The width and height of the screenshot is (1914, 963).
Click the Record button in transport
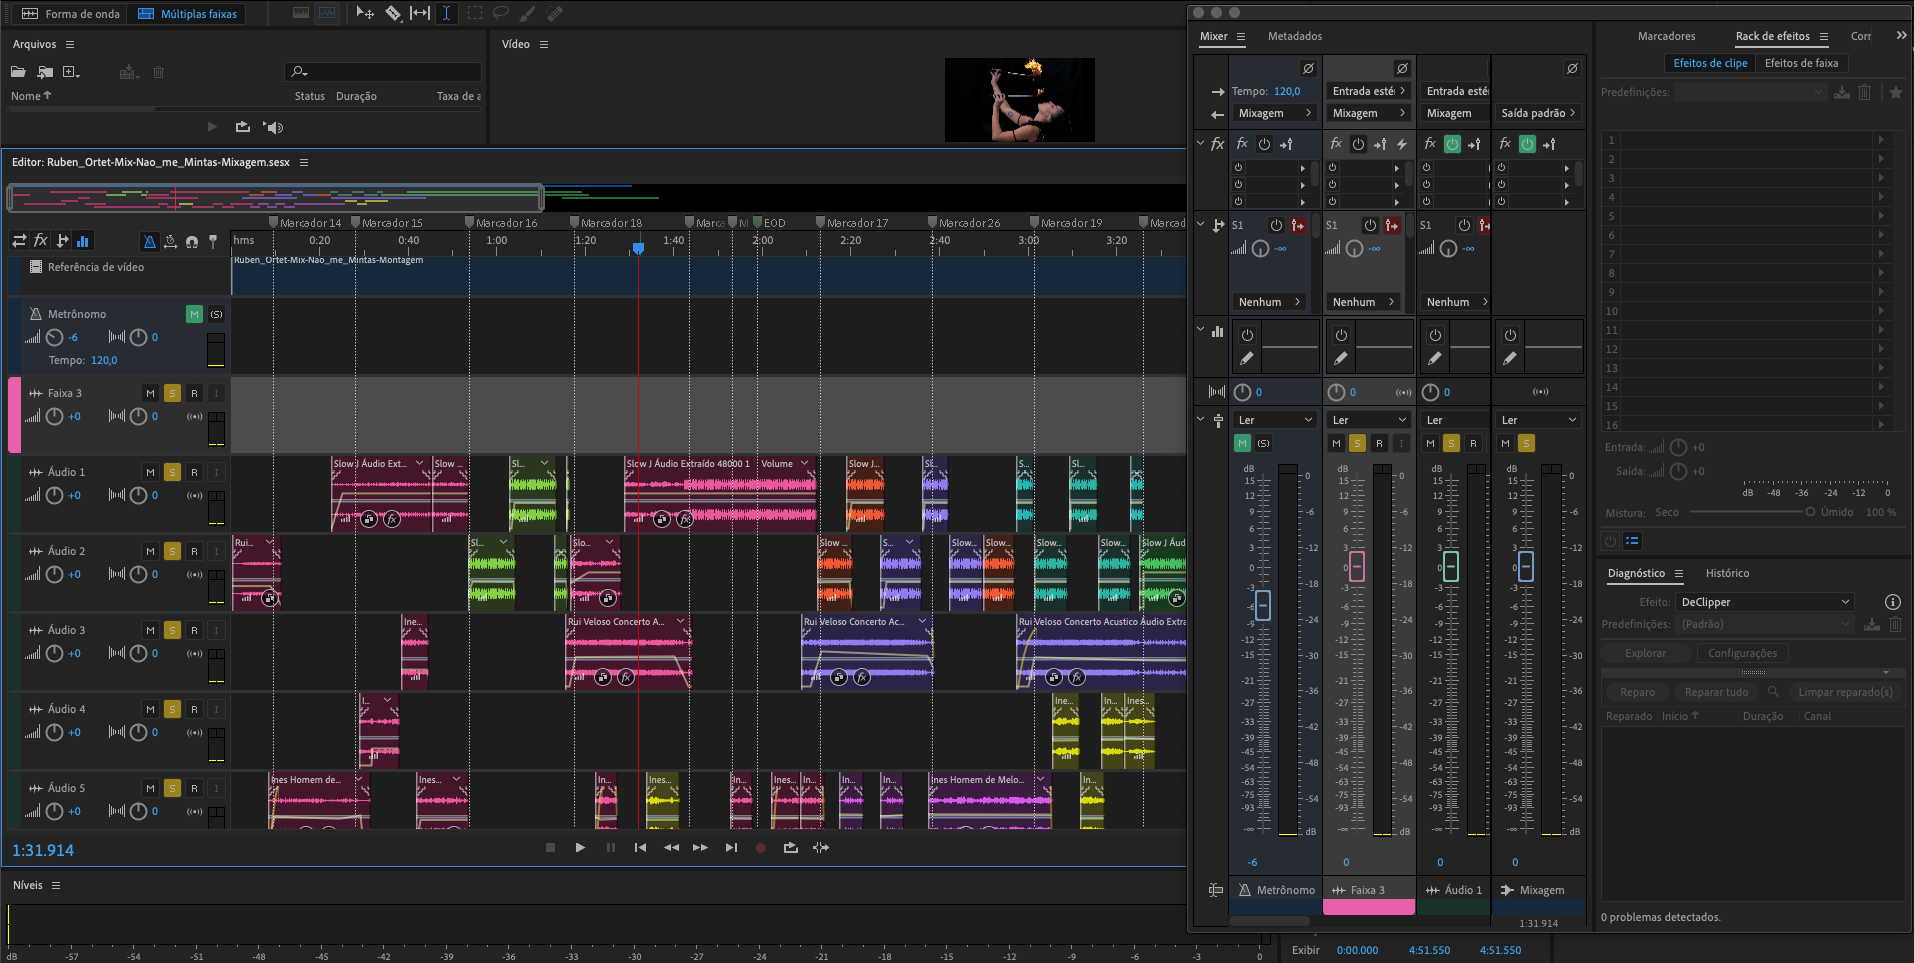click(x=761, y=848)
